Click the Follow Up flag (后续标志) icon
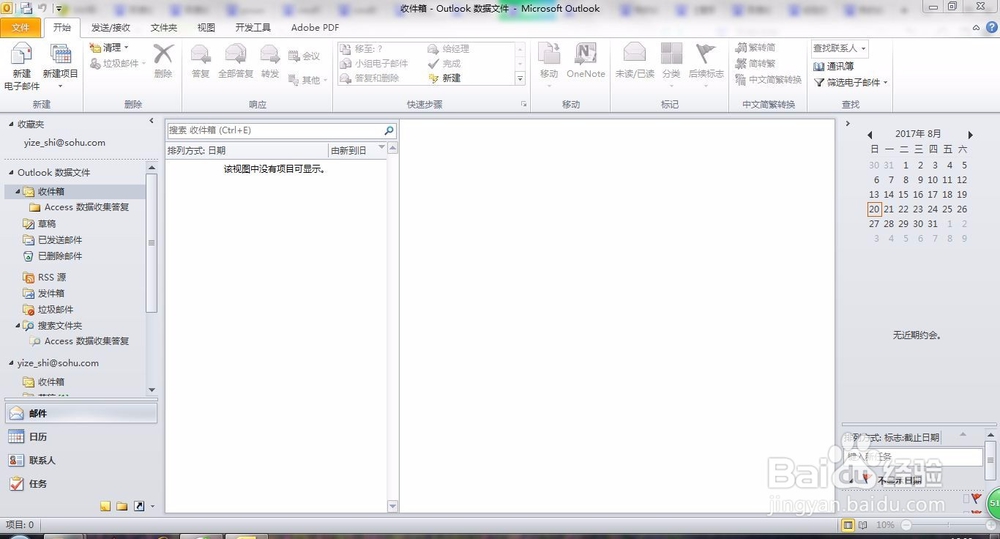 click(x=705, y=54)
